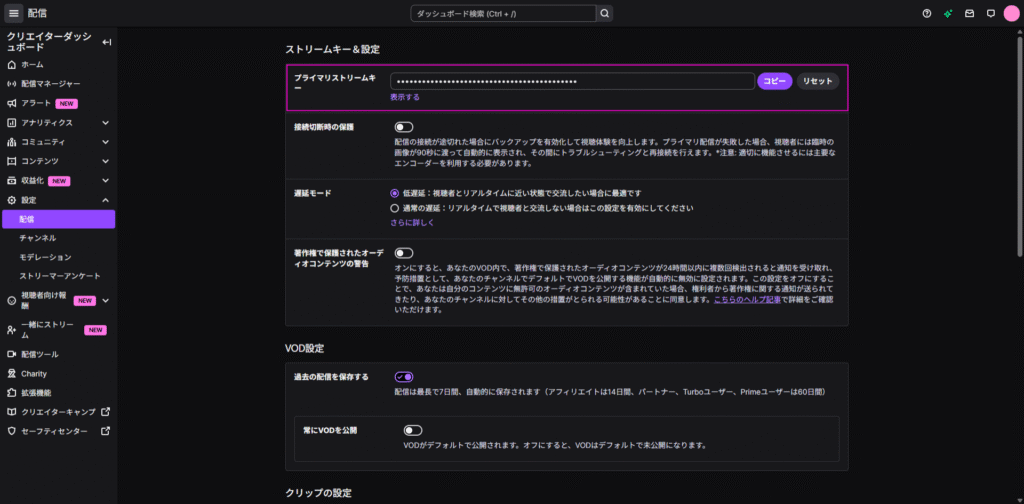This screenshot has height=504, width=1024.
Task: Collapse the creator dashboard sidebar
Action: pyautogui.click(x=107, y=42)
